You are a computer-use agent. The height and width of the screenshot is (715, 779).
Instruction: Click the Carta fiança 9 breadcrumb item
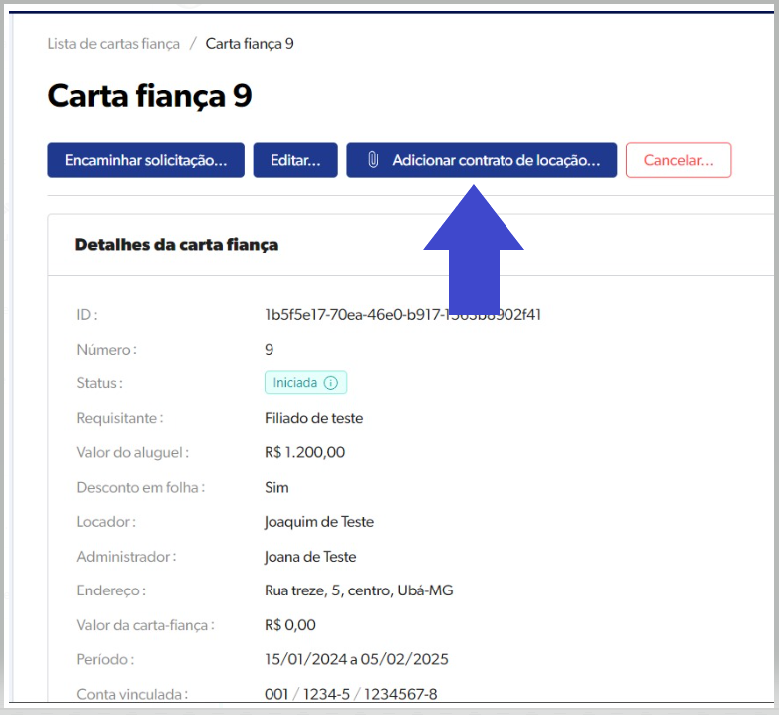[x=249, y=44]
